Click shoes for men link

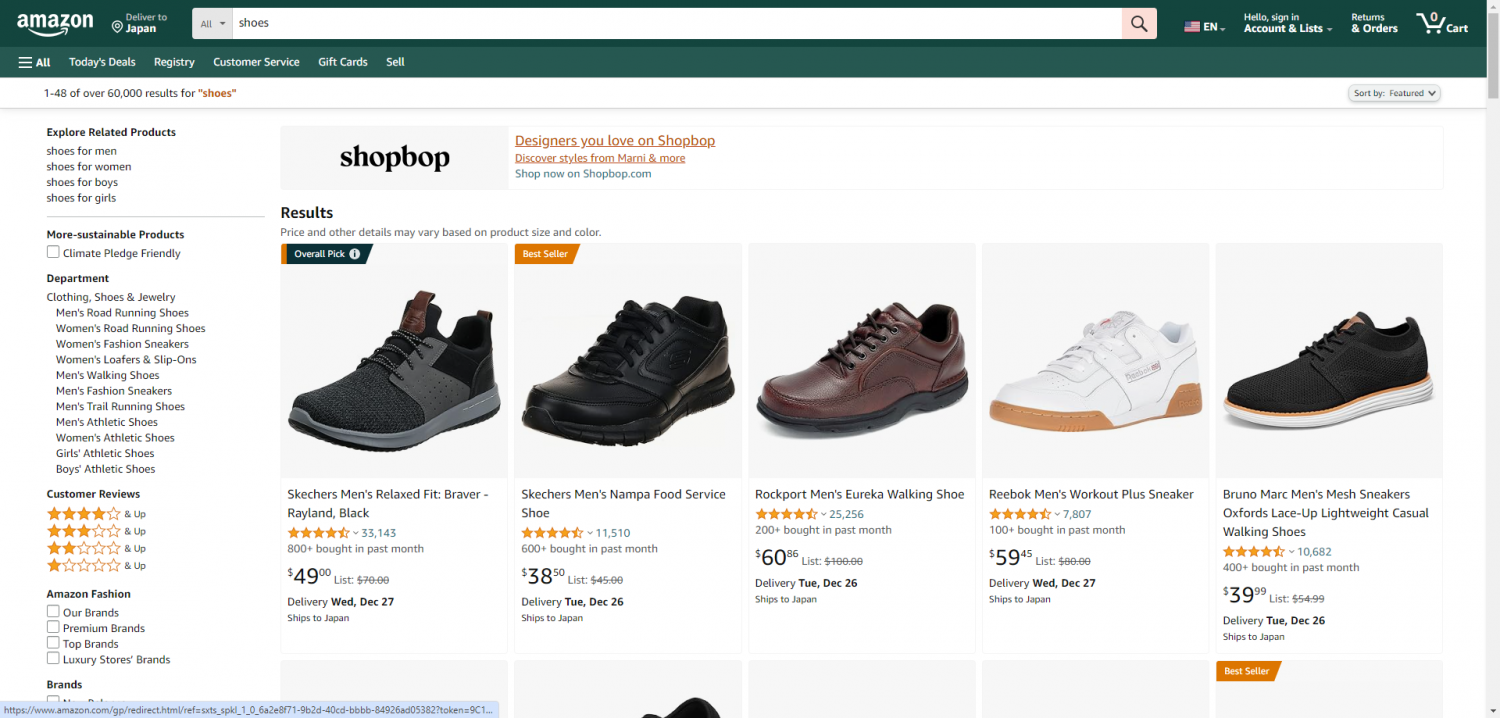click(82, 151)
